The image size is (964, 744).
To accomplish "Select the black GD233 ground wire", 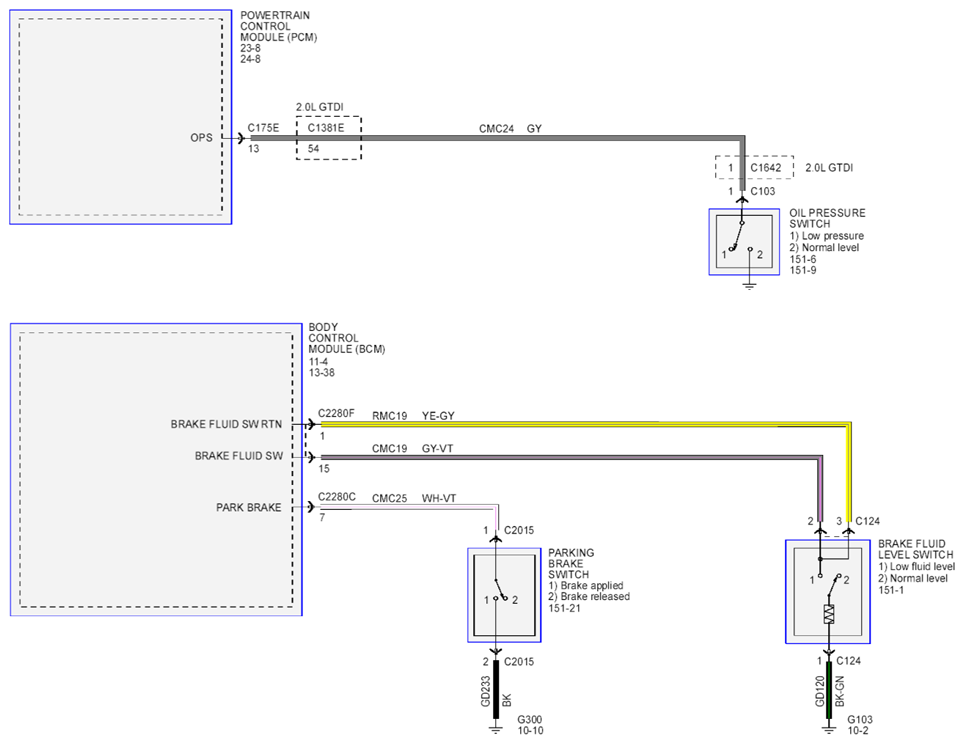I will click(x=496, y=689).
